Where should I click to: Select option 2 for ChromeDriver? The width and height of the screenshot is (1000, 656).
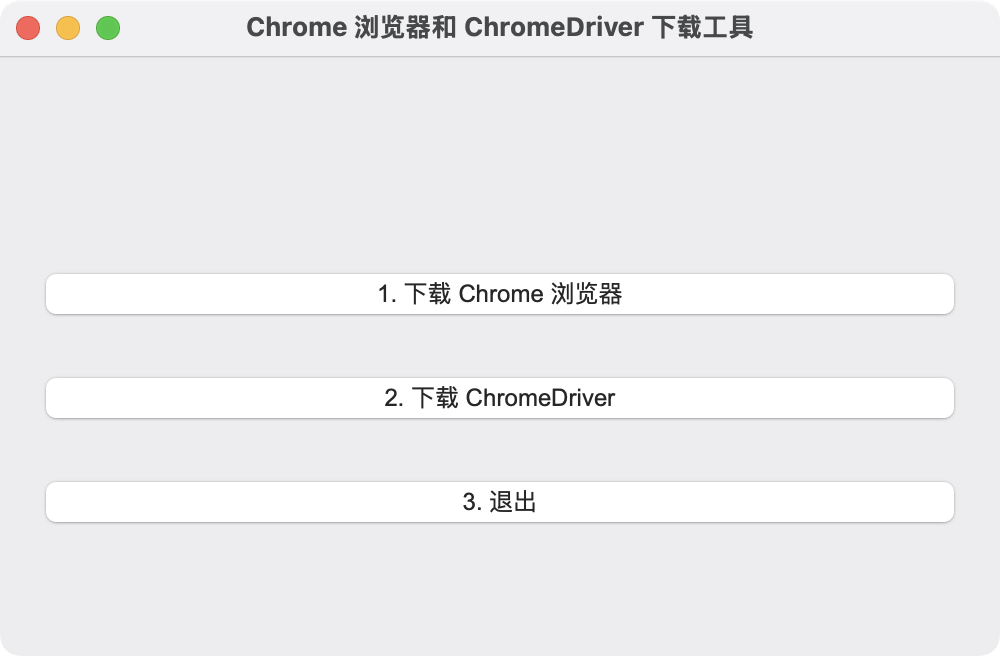tap(500, 398)
